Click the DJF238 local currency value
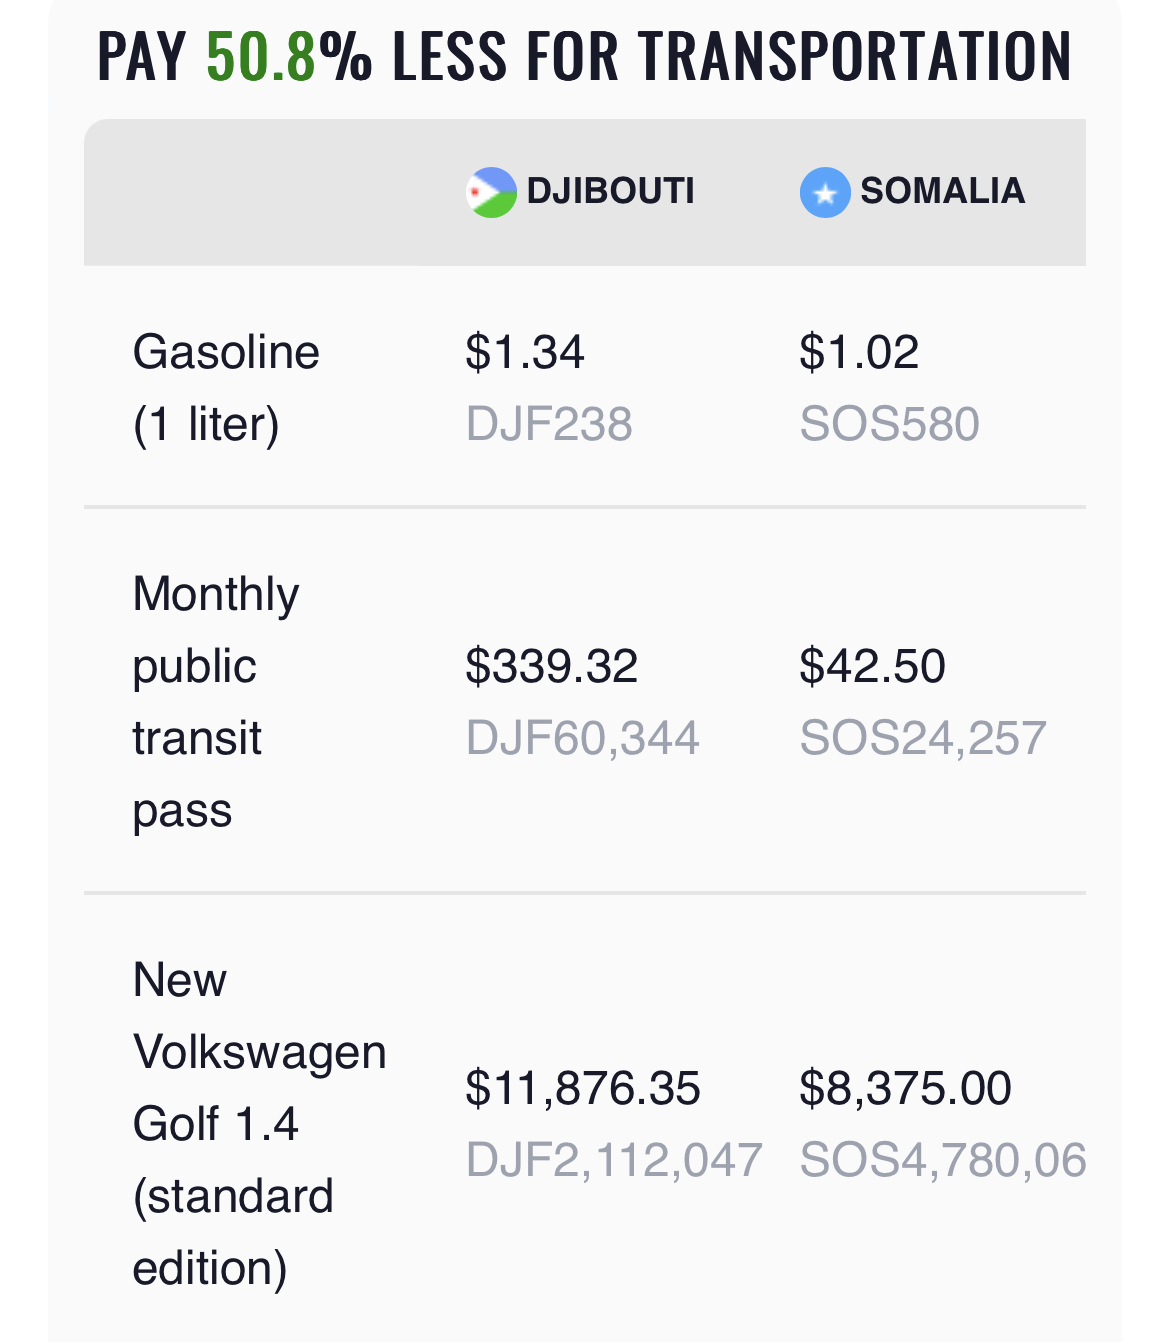This screenshot has height=1342, width=1170. coord(549,424)
